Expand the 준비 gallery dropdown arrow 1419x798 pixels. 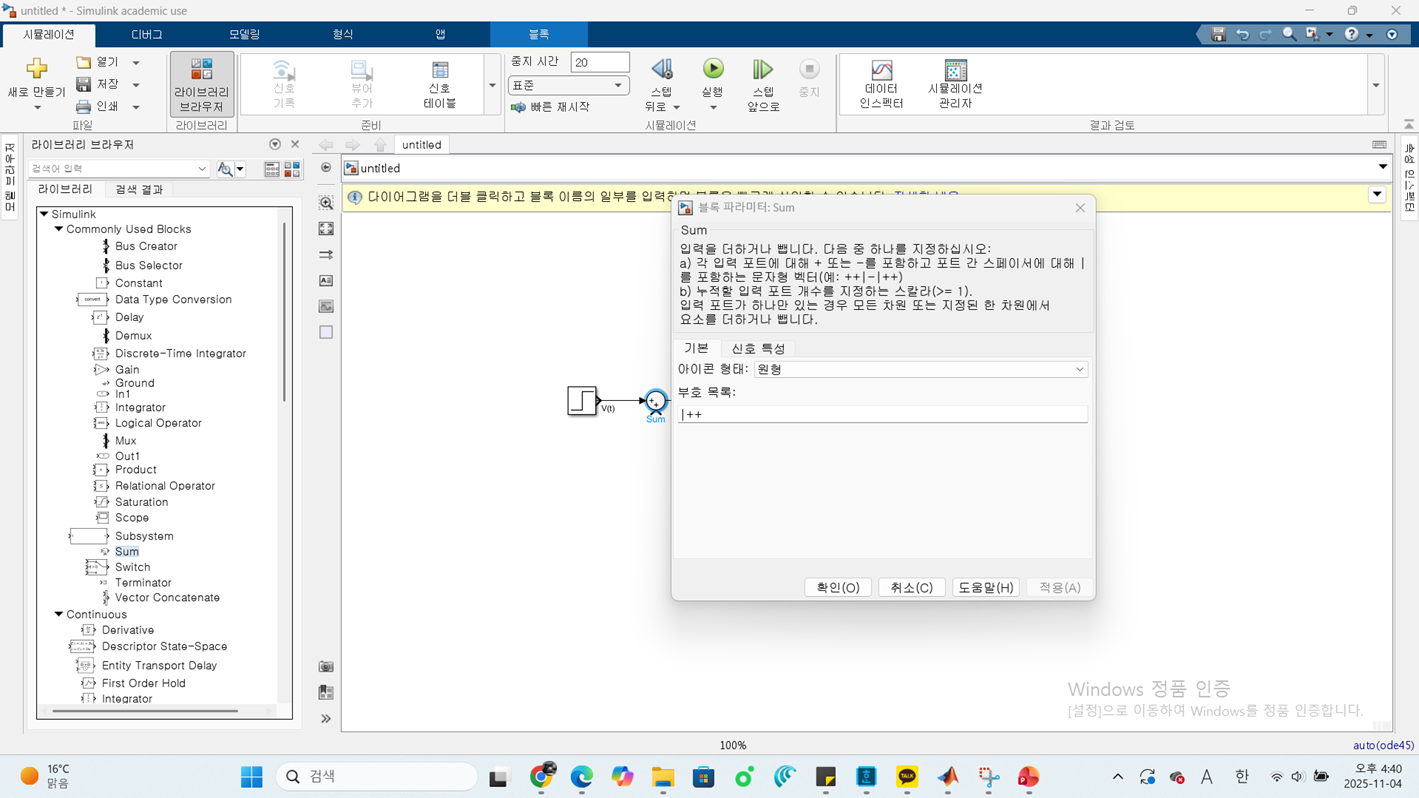pos(492,85)
